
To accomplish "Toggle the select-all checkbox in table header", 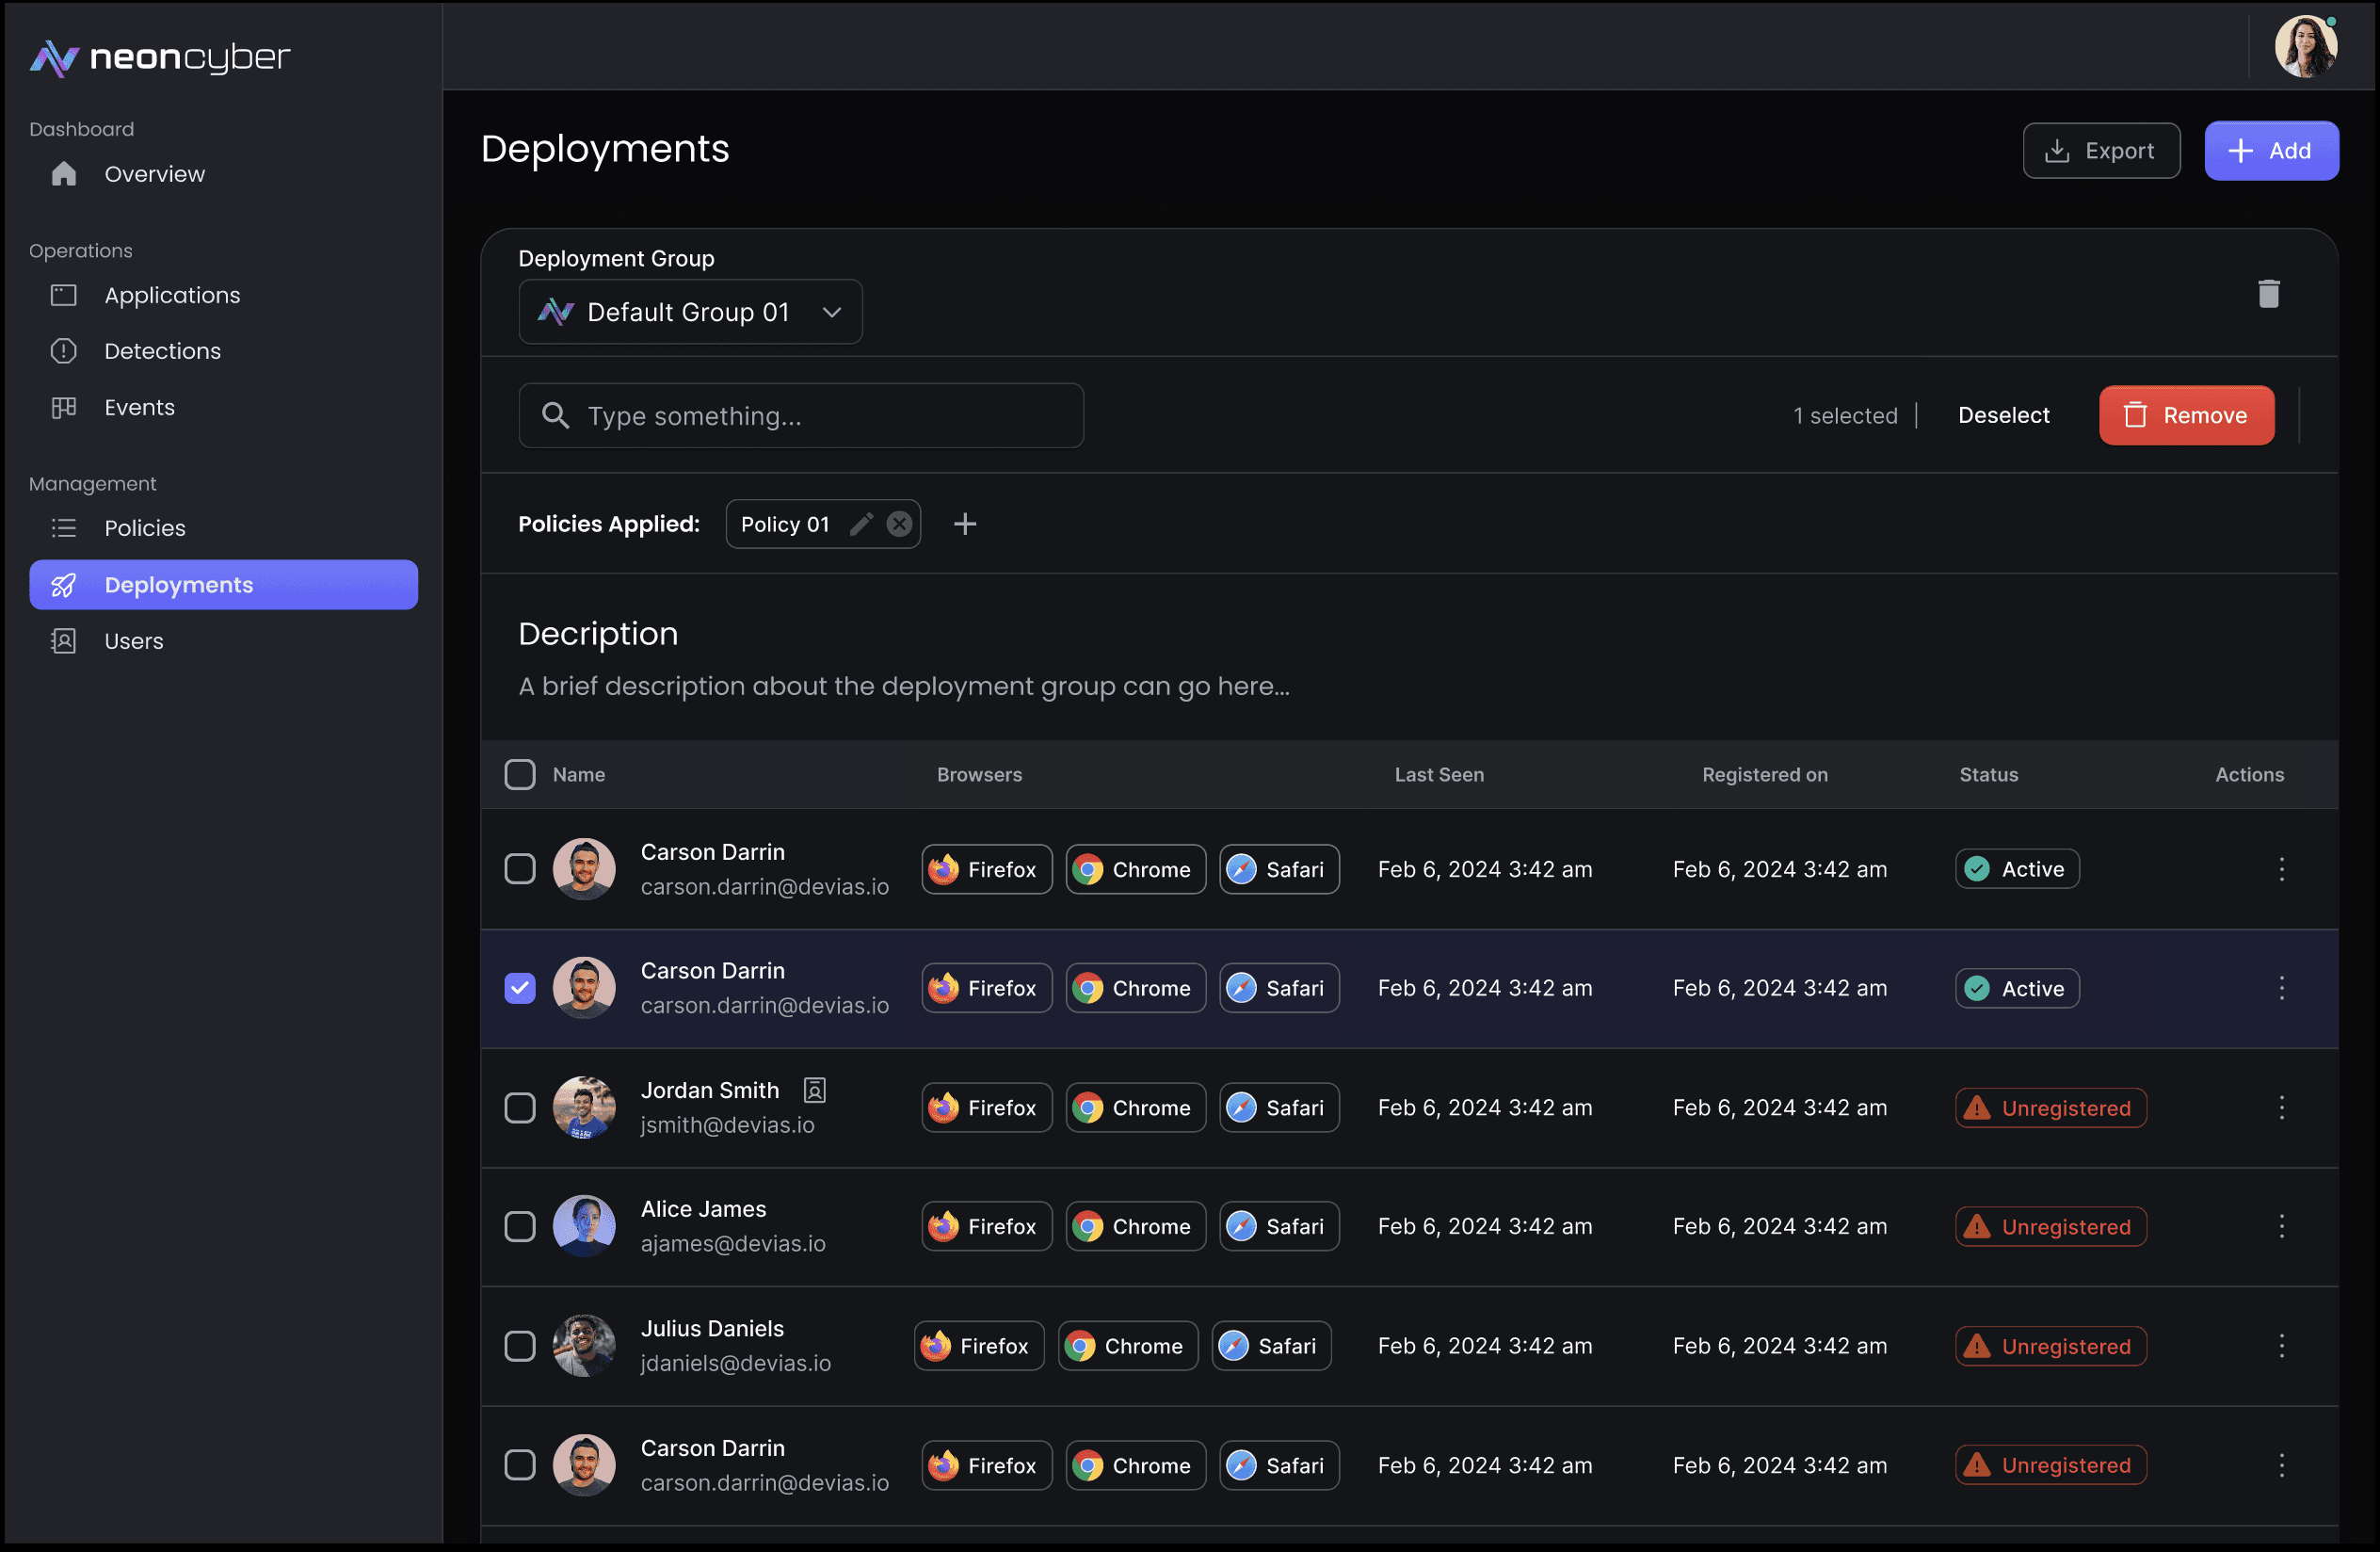I will tap(520, 775).
